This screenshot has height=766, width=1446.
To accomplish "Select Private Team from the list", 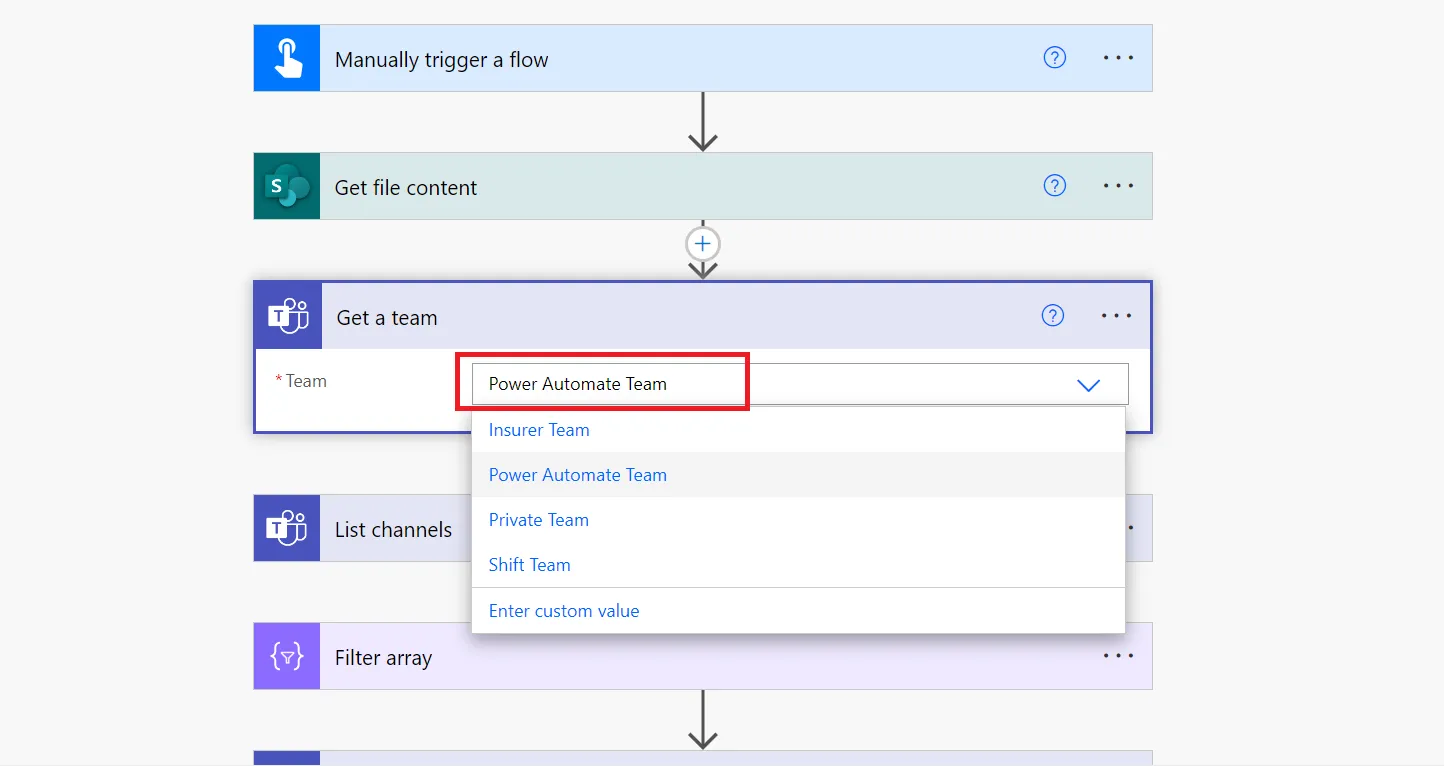I will [x=798, y=520].
